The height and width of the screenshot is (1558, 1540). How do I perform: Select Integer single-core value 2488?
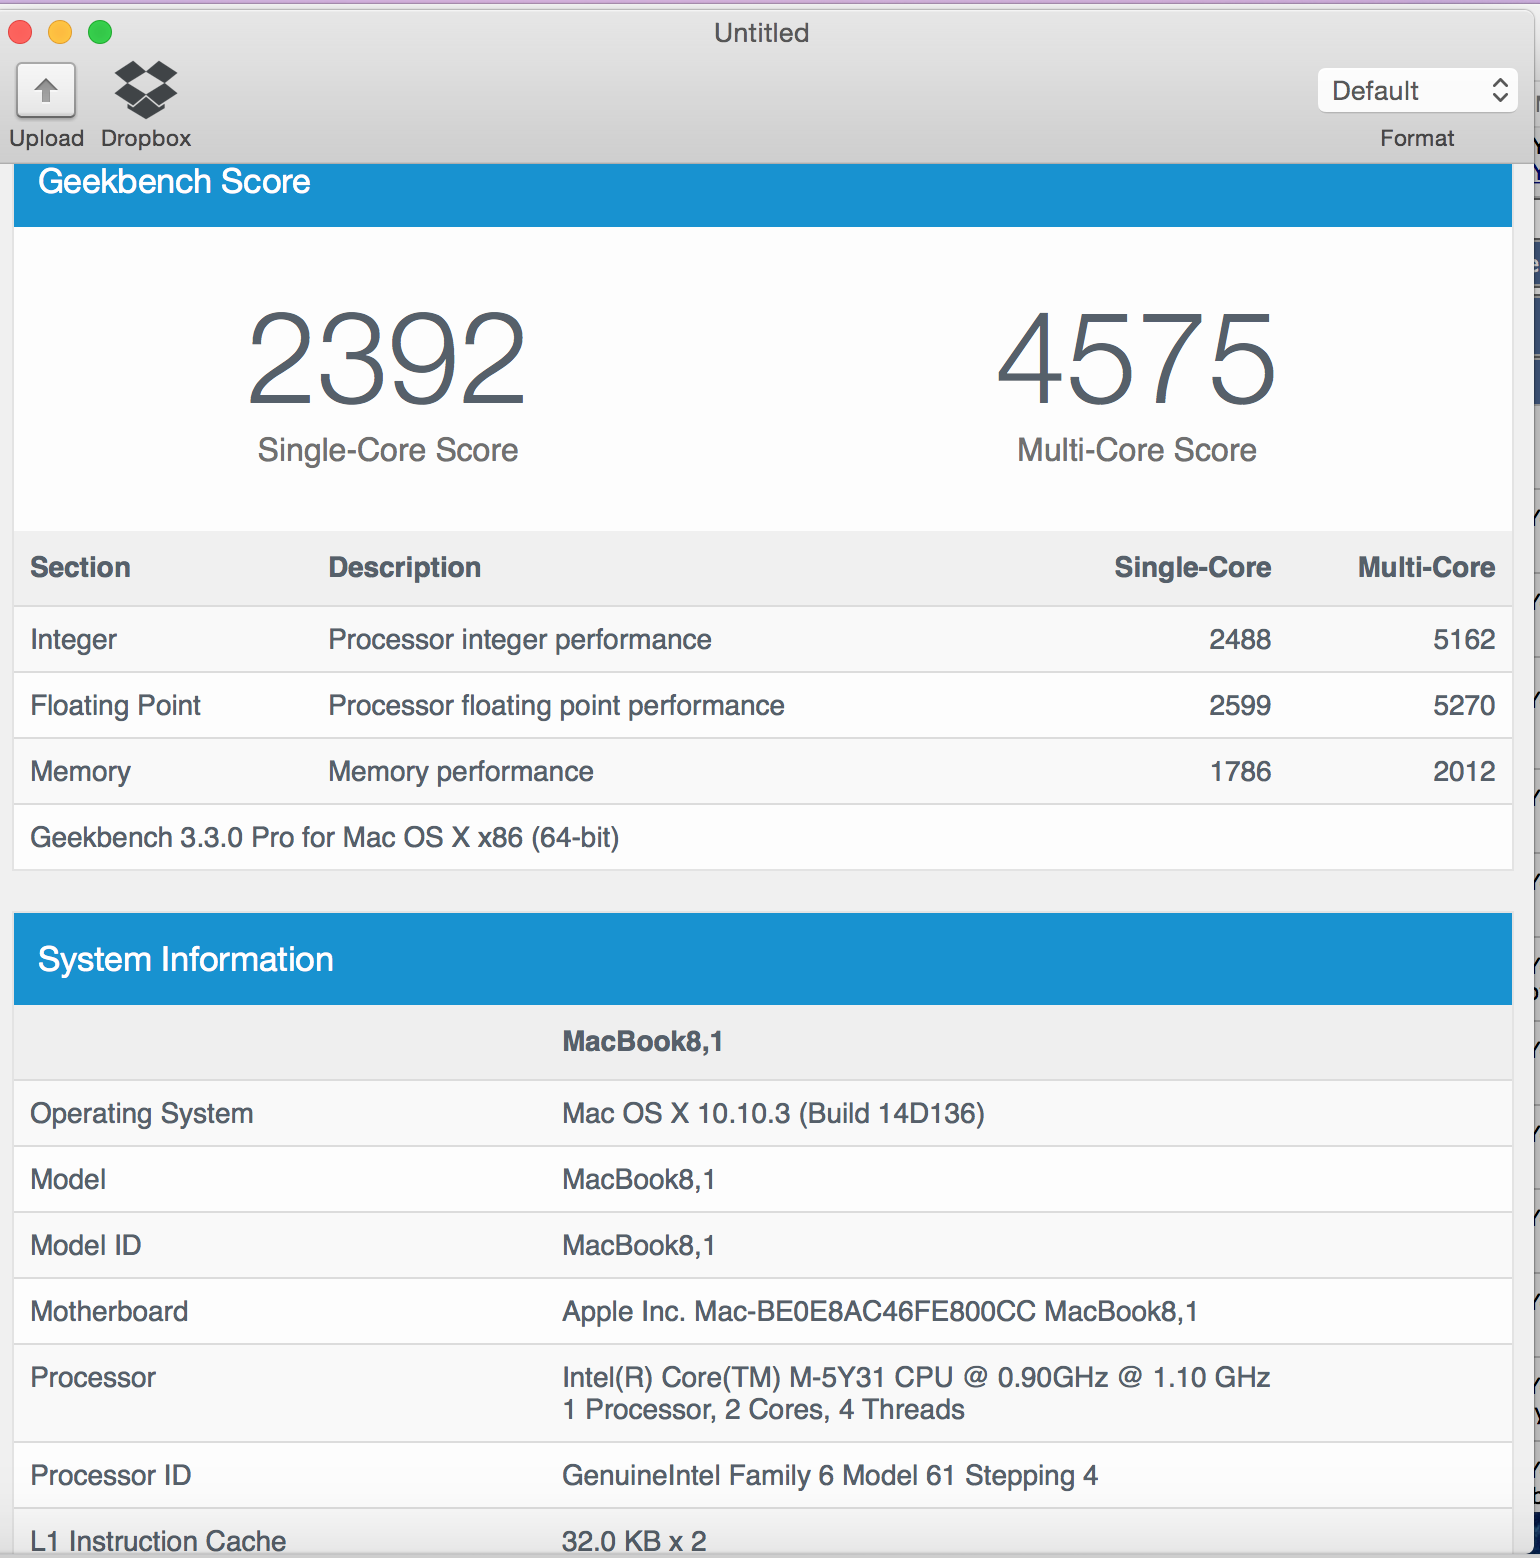tap(1240, 640)
